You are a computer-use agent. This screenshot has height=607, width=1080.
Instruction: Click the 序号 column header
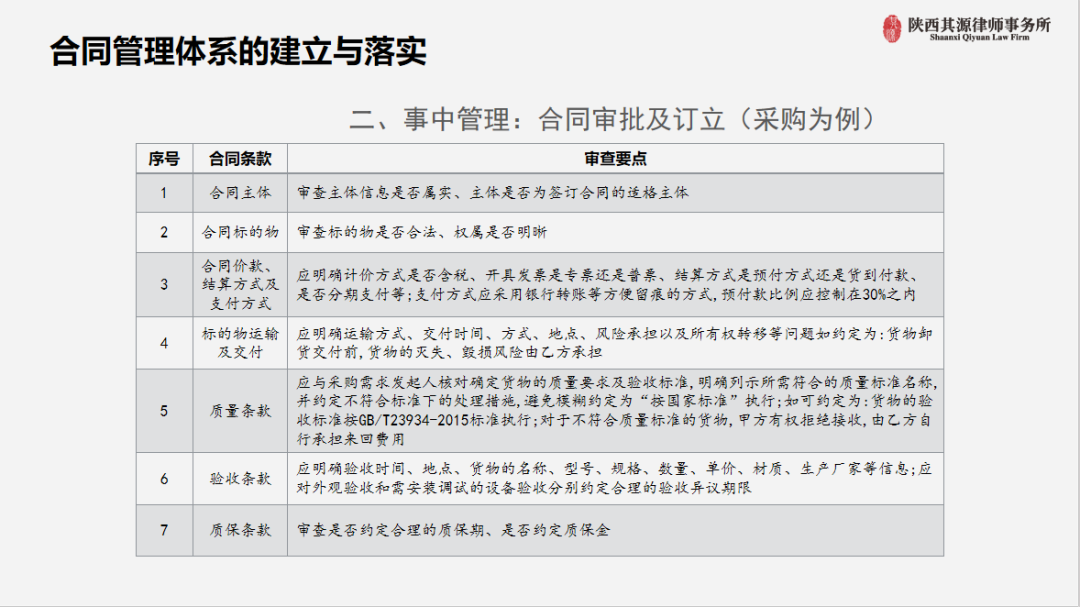(x=164, y=158)
